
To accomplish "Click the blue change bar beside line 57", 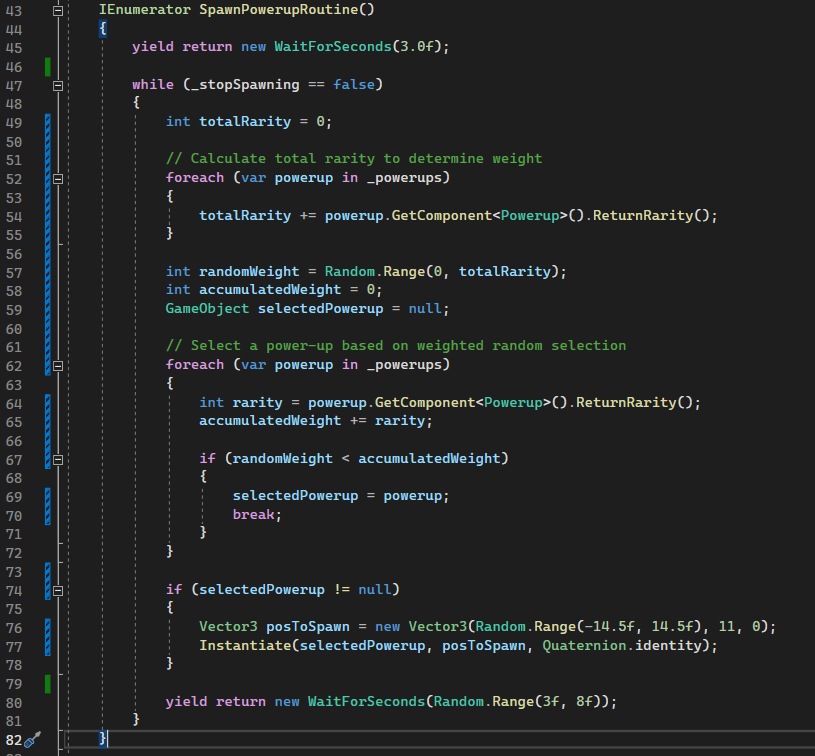I will (48, 271).
